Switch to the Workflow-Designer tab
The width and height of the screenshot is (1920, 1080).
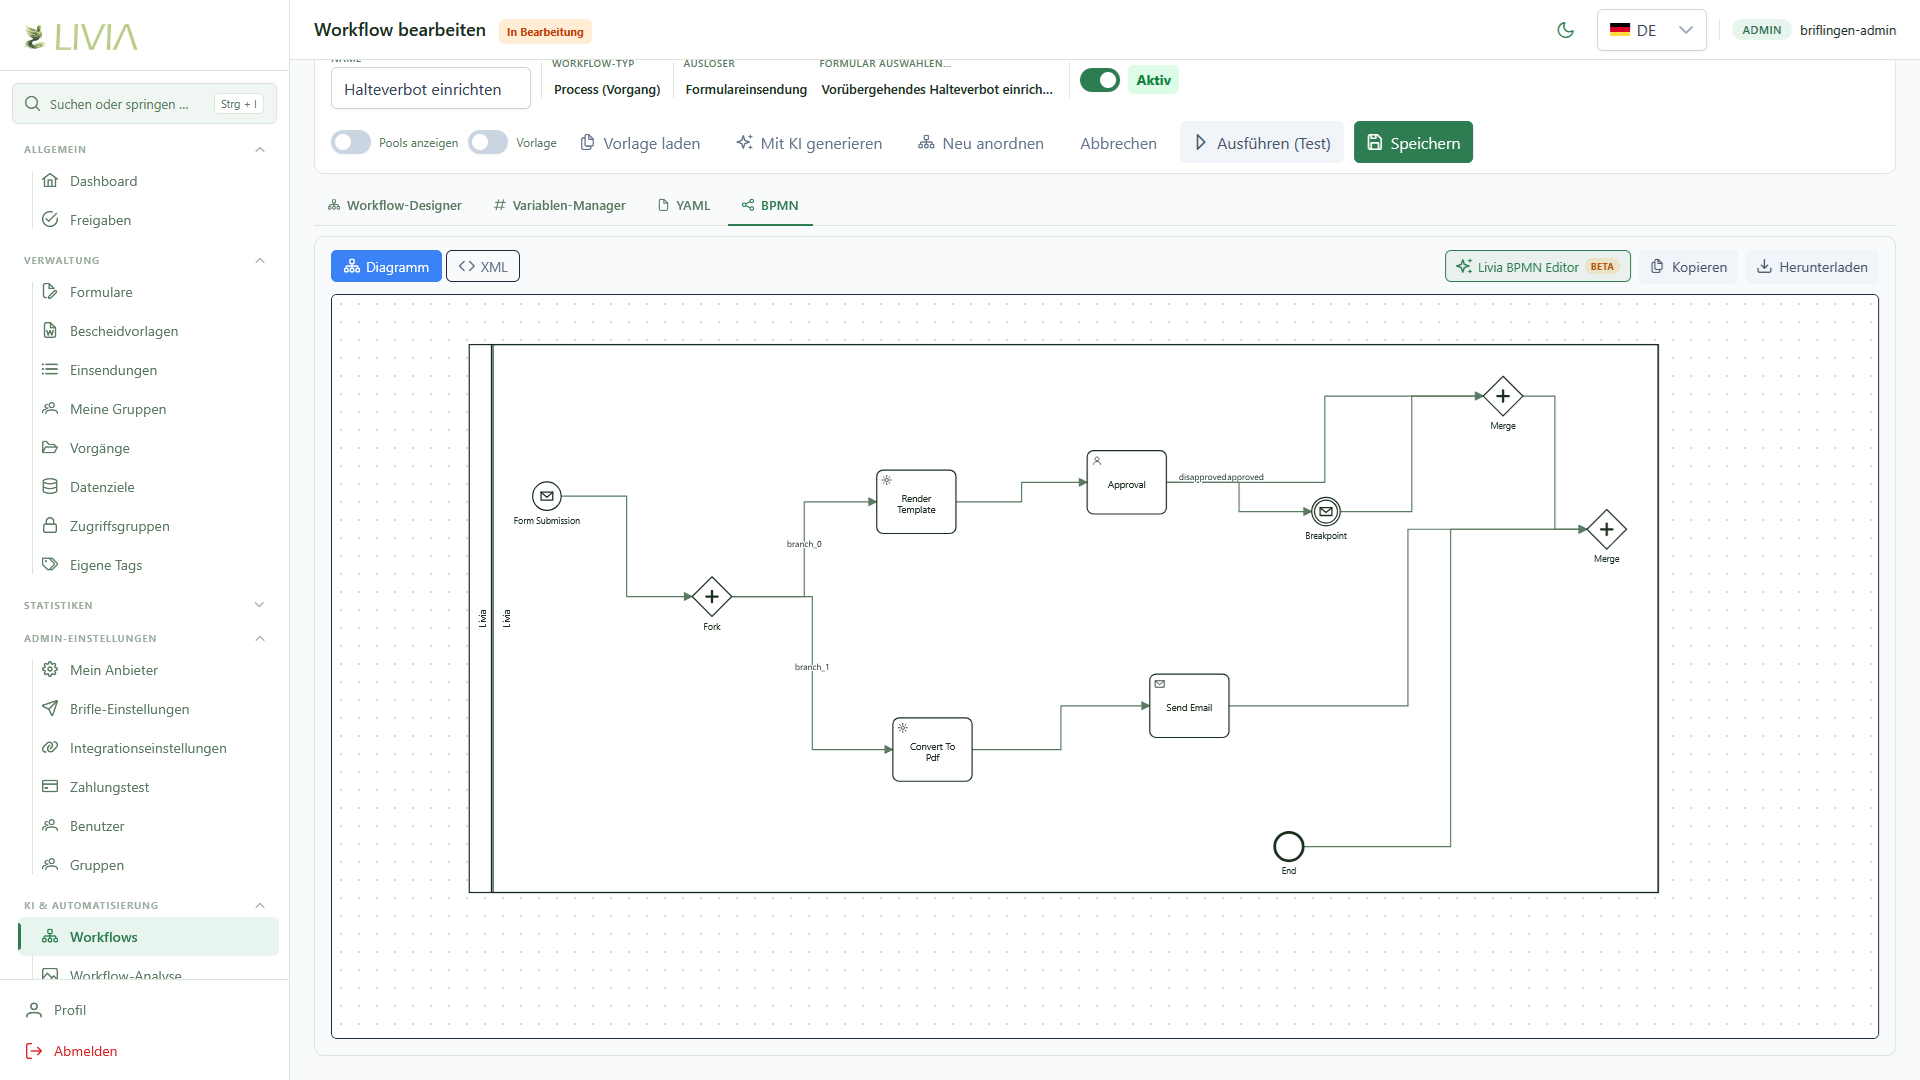pos(394,205)
